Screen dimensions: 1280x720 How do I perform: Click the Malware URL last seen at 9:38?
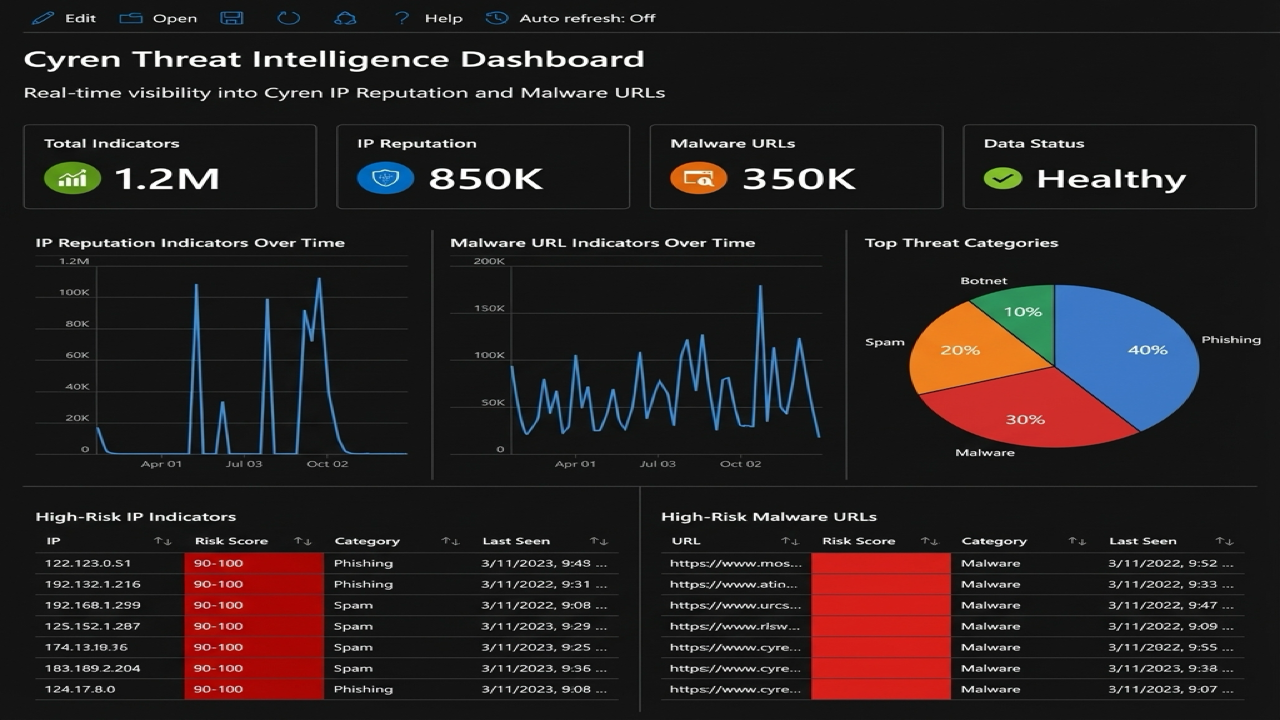pos(1171,668)
